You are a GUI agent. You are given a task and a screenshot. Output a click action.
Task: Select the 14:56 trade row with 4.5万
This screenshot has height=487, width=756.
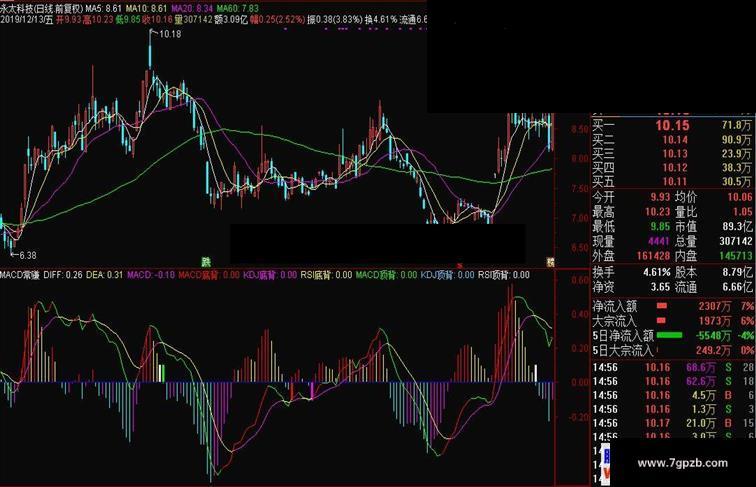click(673, 395)
